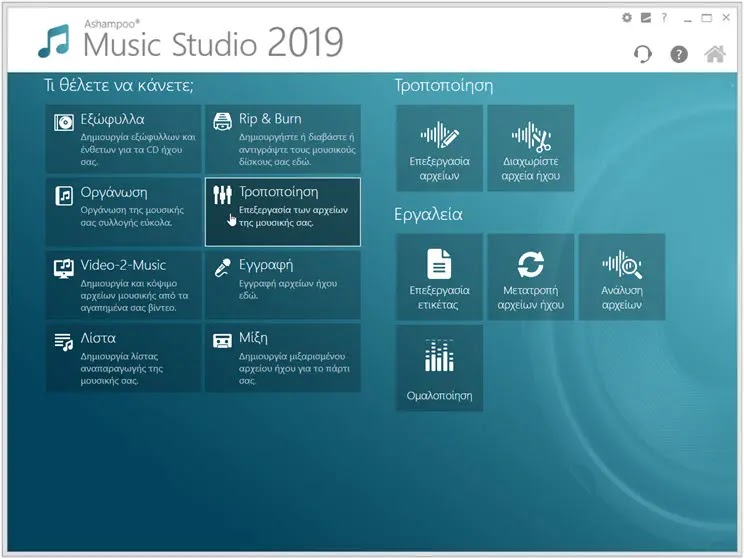Launch Επεξεργασία αρχείων waveform pencil tool
The width and height of the screenshot is (744, 559).
coord(439,148)
